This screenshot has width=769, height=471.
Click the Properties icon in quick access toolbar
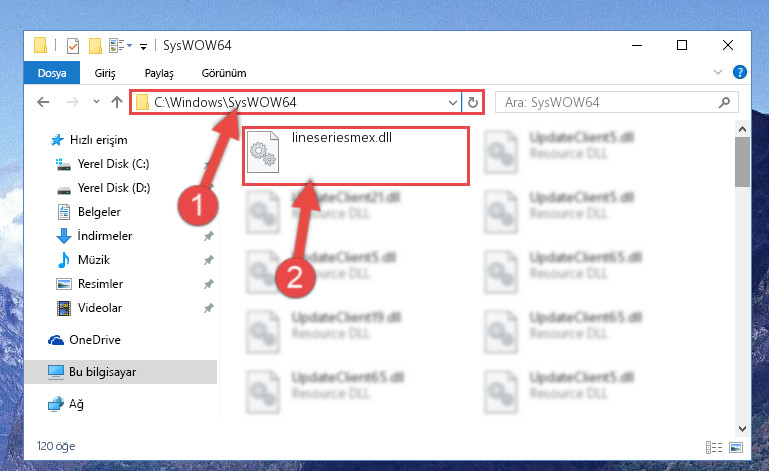[x=73, y=46]
